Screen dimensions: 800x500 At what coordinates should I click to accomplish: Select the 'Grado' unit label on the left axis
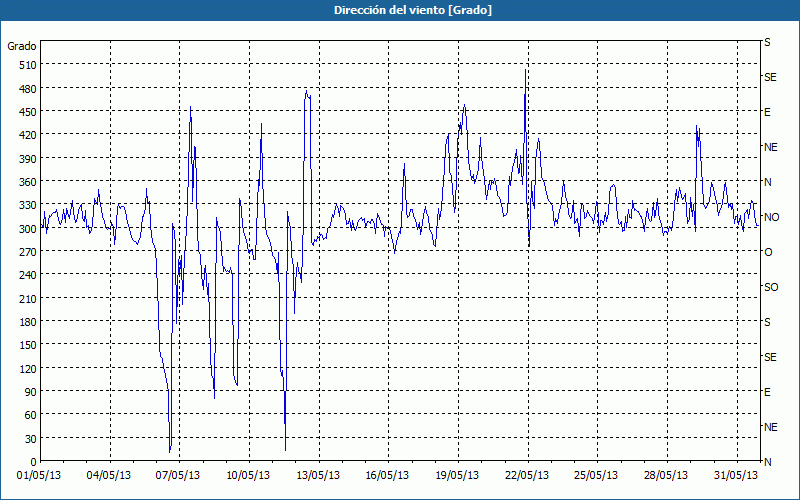click(x=22, y=46)
